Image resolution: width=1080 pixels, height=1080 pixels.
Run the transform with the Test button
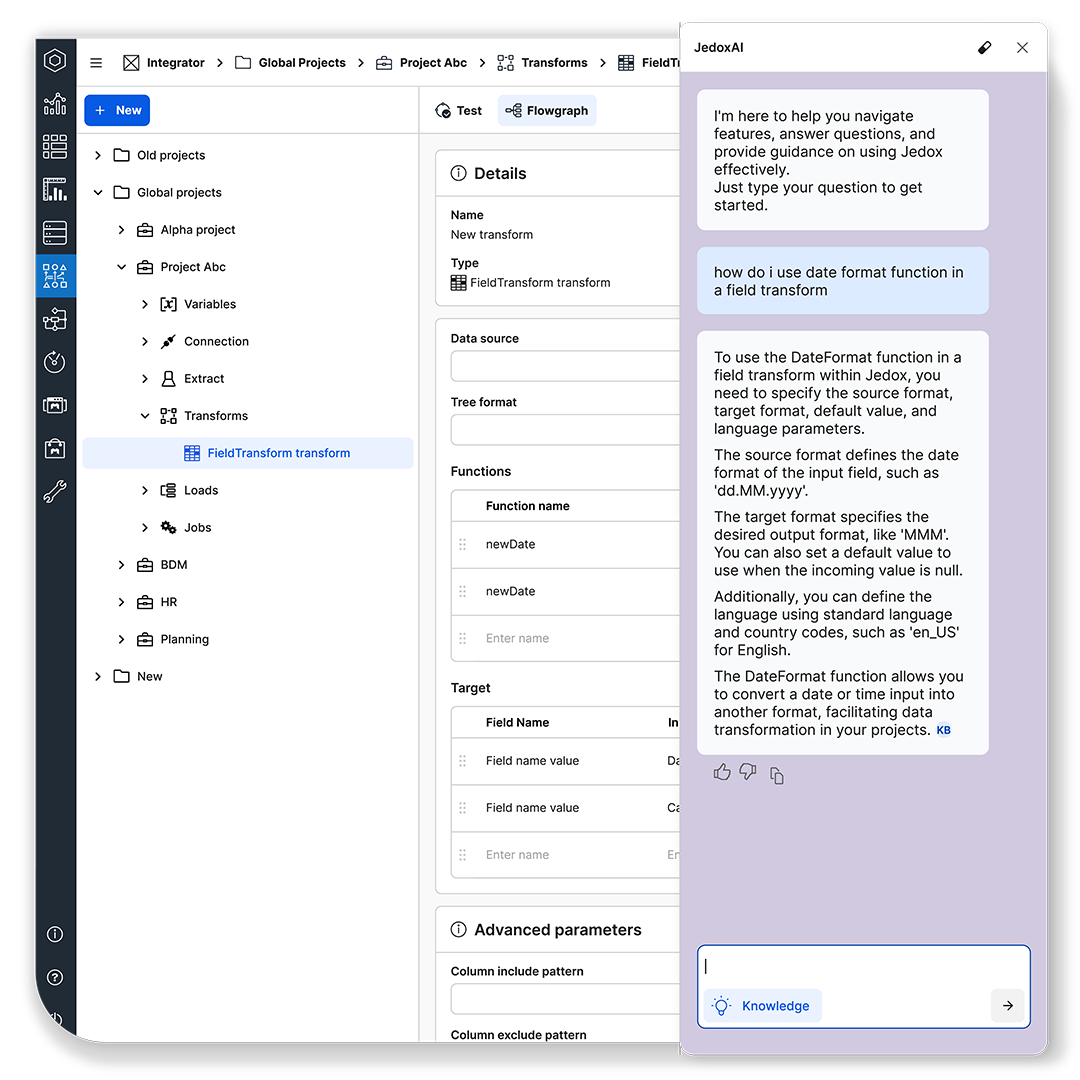coord(458,110)
